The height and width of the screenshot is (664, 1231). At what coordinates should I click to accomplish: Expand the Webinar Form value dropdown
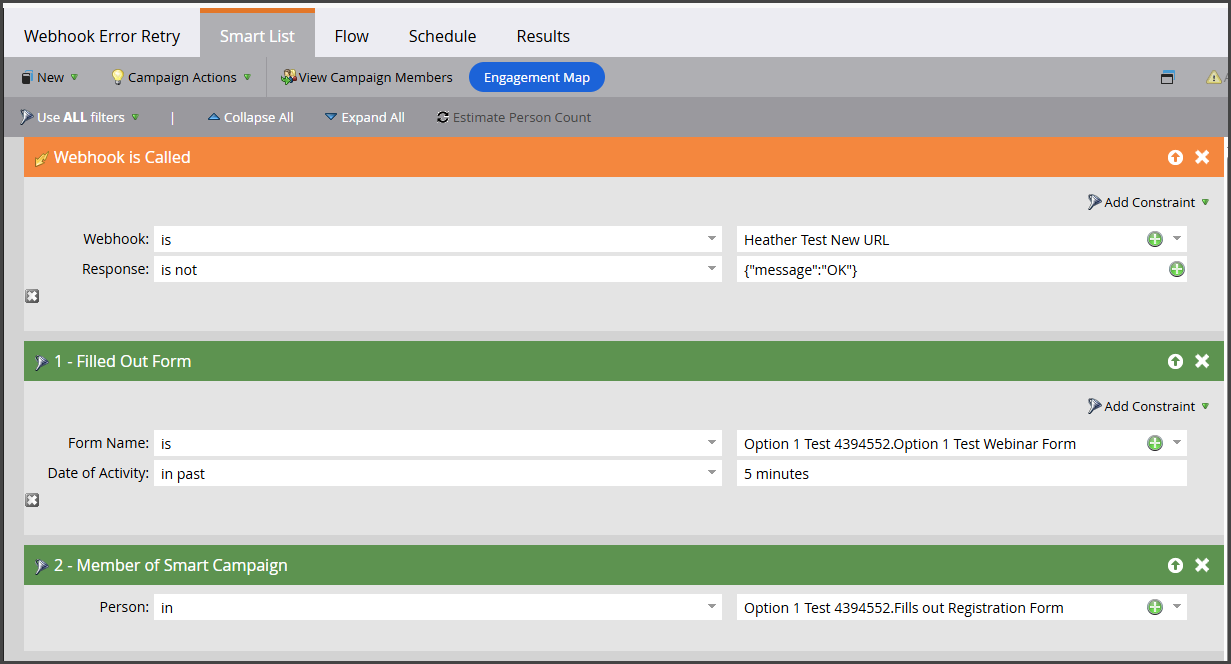pyautogui.click(x=1177, y=443)
